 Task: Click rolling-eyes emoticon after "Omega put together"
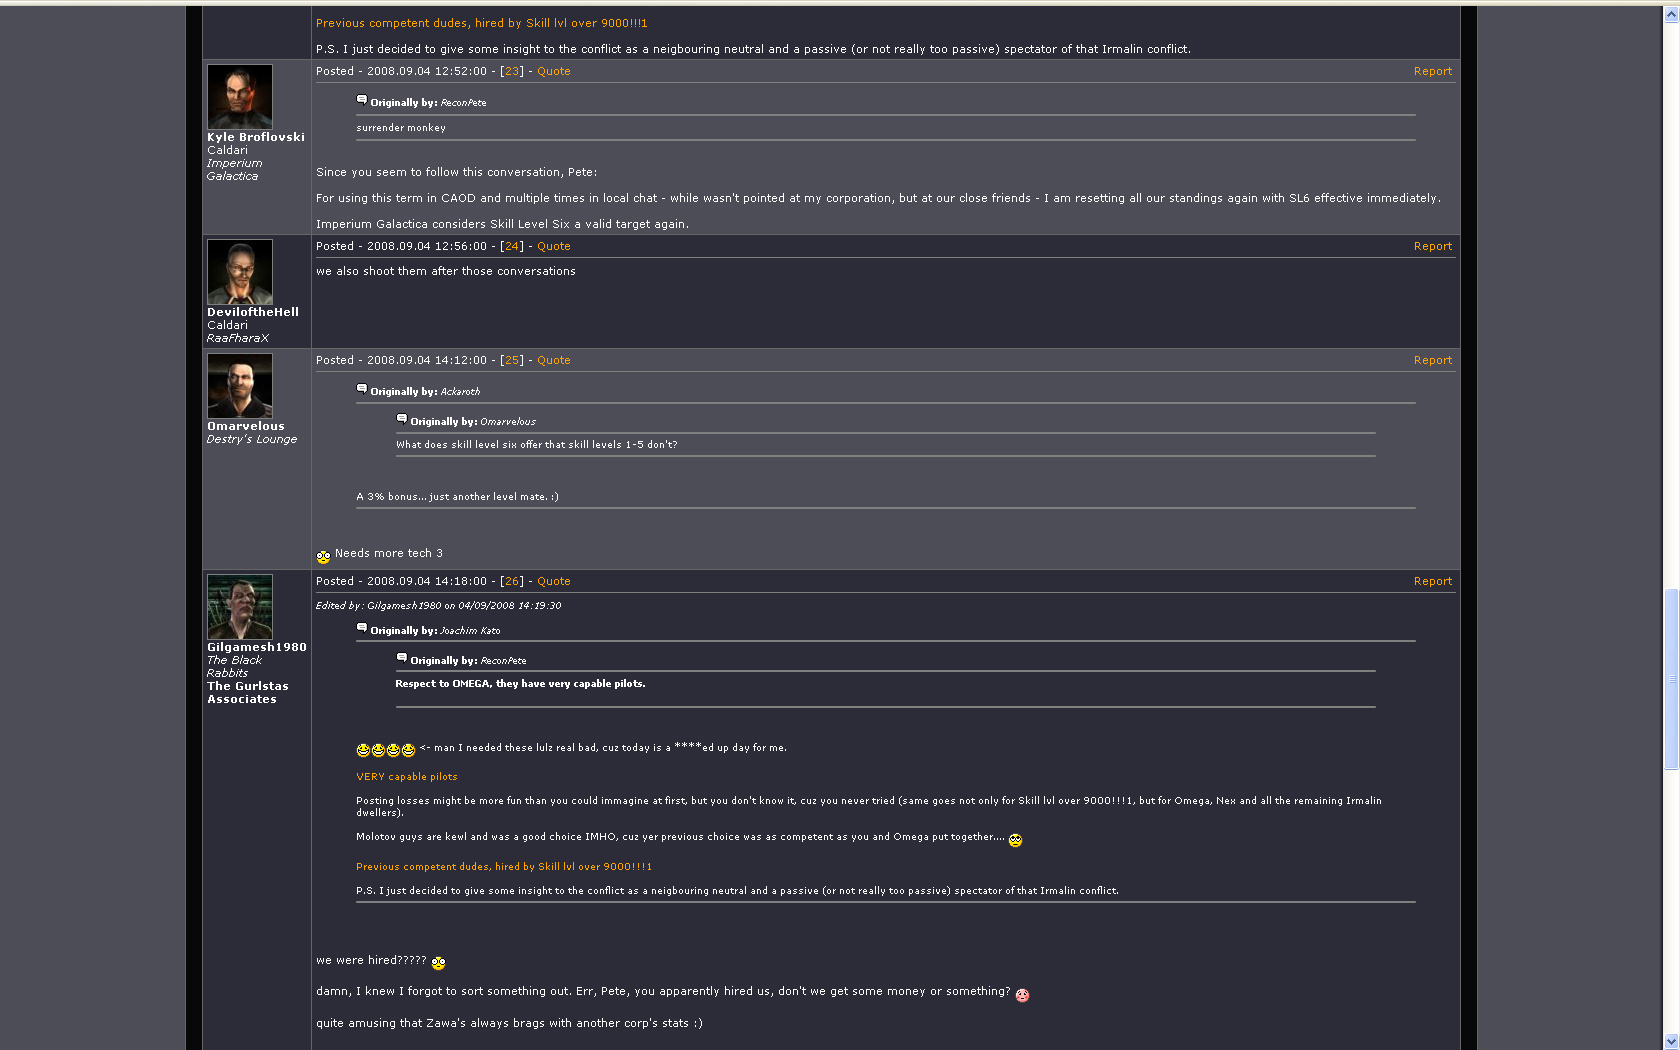1015,840
